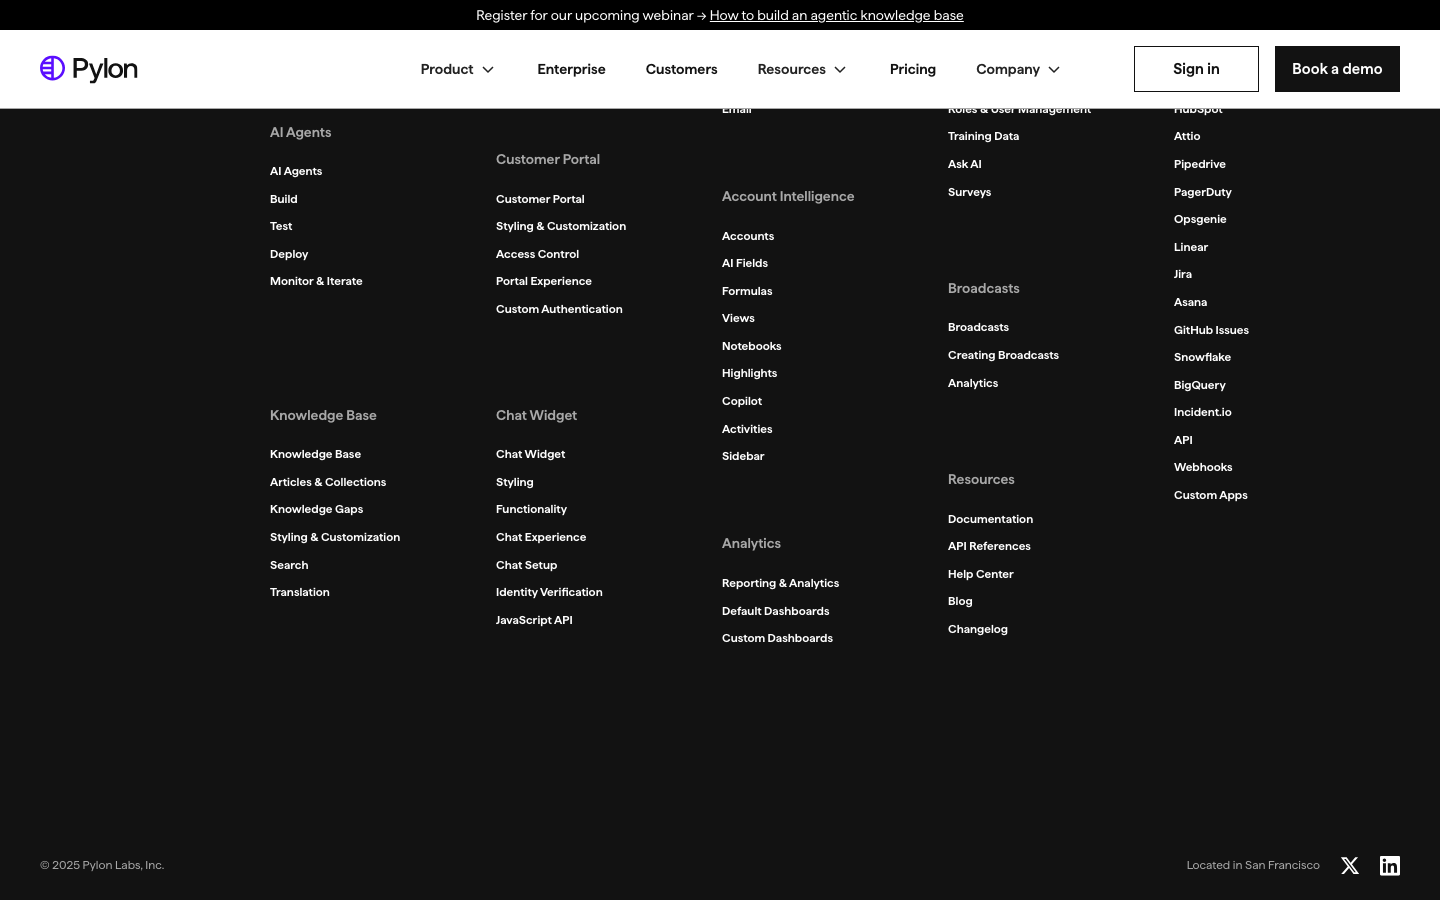1440x900 pixels.
Task: Open the Monitor & Iterate footer link
Action: (316, 281)
